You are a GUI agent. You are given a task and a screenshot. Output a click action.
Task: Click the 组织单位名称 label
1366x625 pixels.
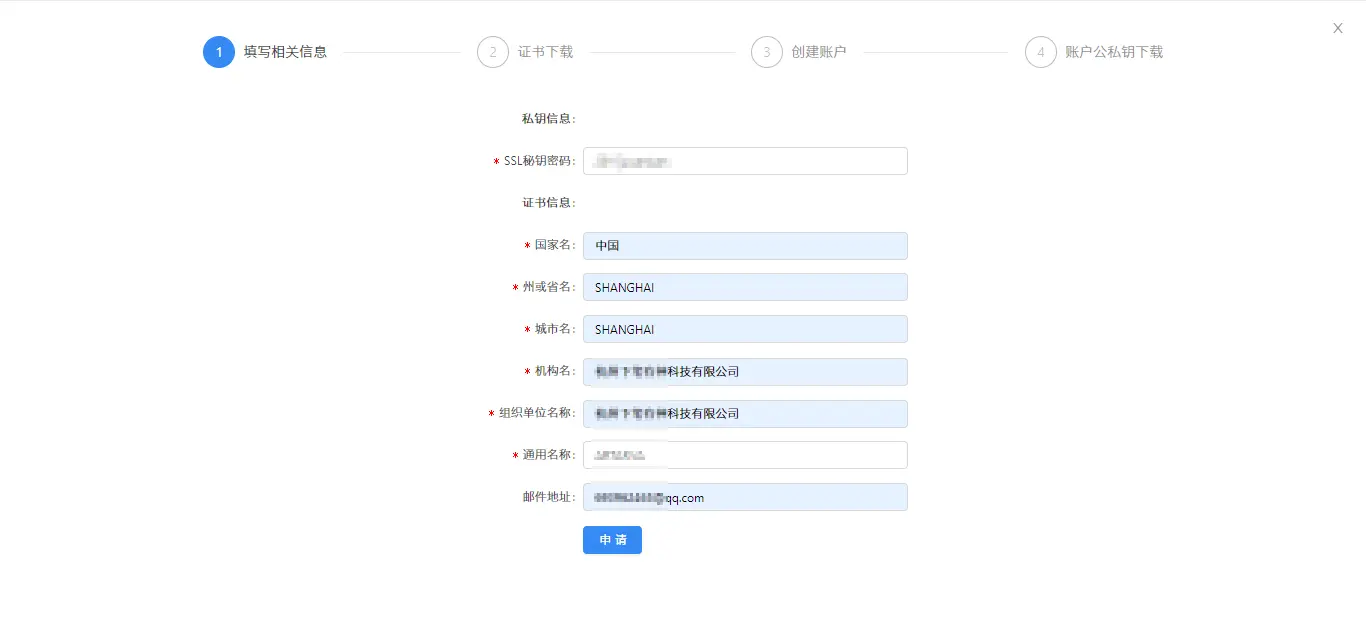(x=538, y=414)
